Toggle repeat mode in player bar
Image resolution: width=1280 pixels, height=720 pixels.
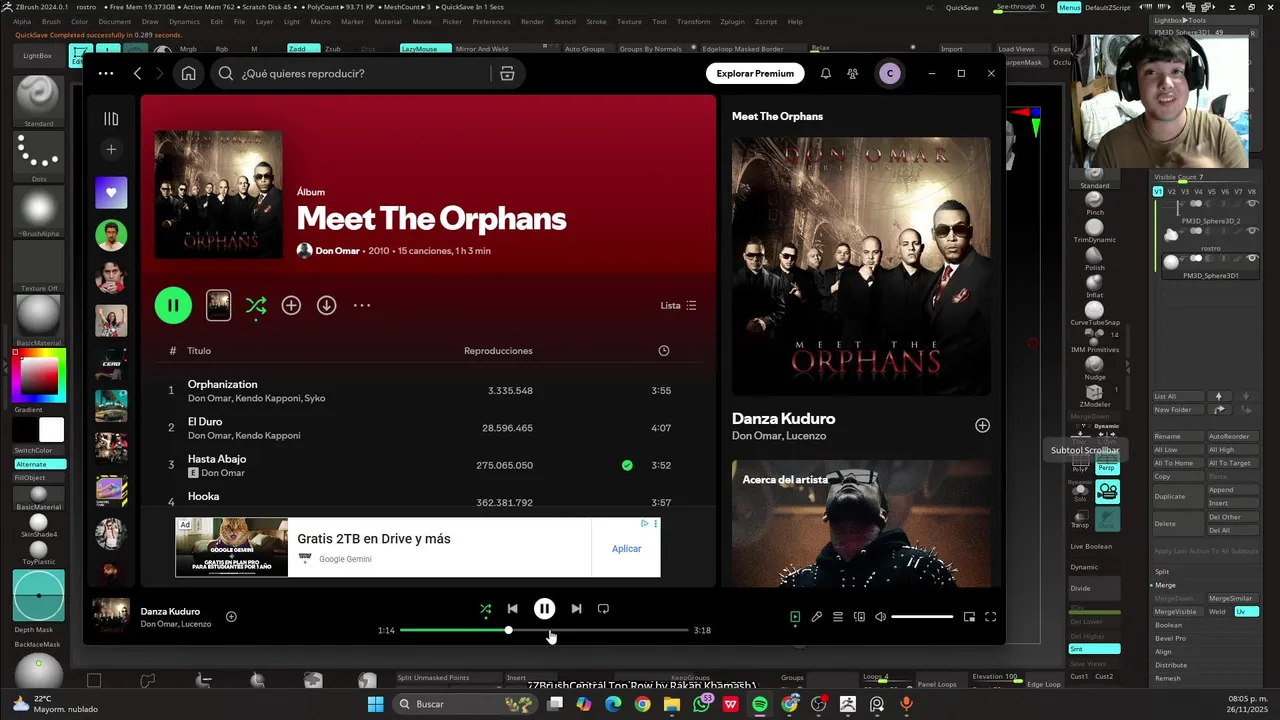click(x=603, y=608)
